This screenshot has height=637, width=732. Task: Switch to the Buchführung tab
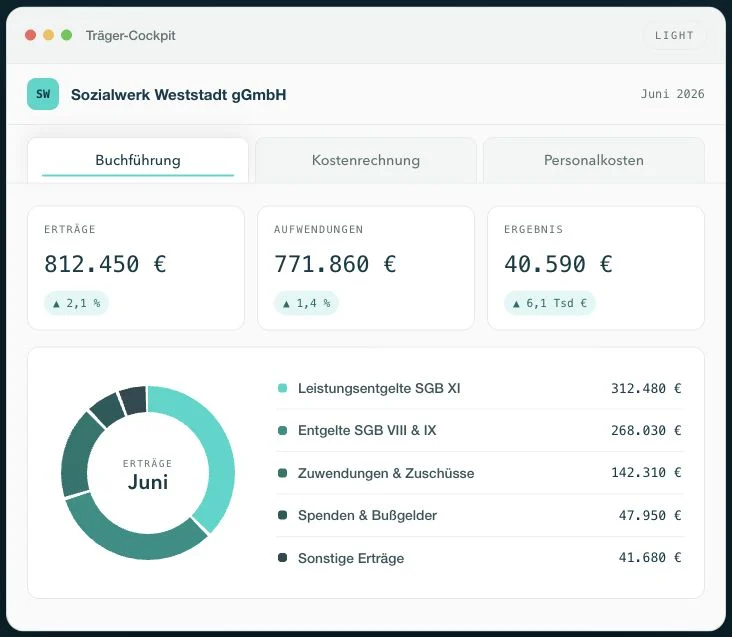[x=138, y=160]
